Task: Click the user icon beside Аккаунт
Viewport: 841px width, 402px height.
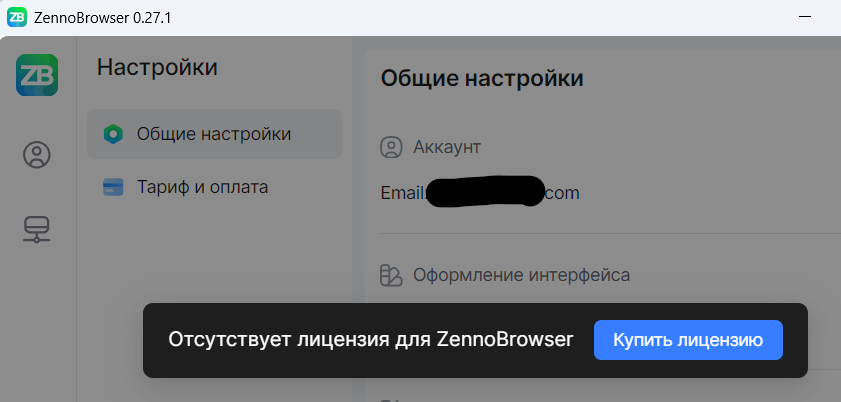Action: click(x=391, y=147)
